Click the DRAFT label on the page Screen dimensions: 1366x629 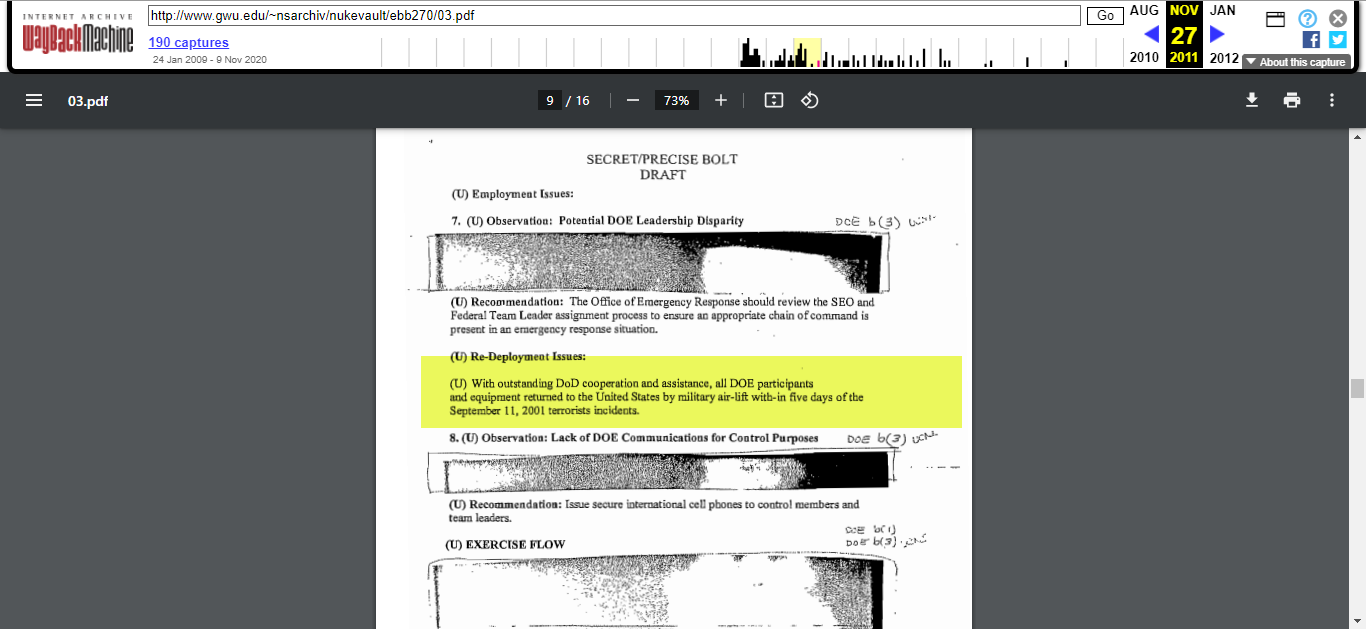(663, 174)
